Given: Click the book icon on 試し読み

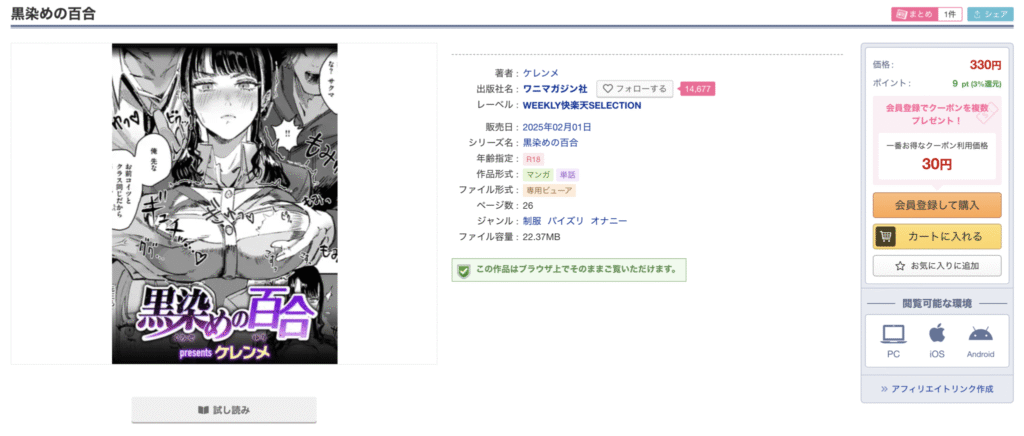Looking at the screenshot, I should 203,411.
